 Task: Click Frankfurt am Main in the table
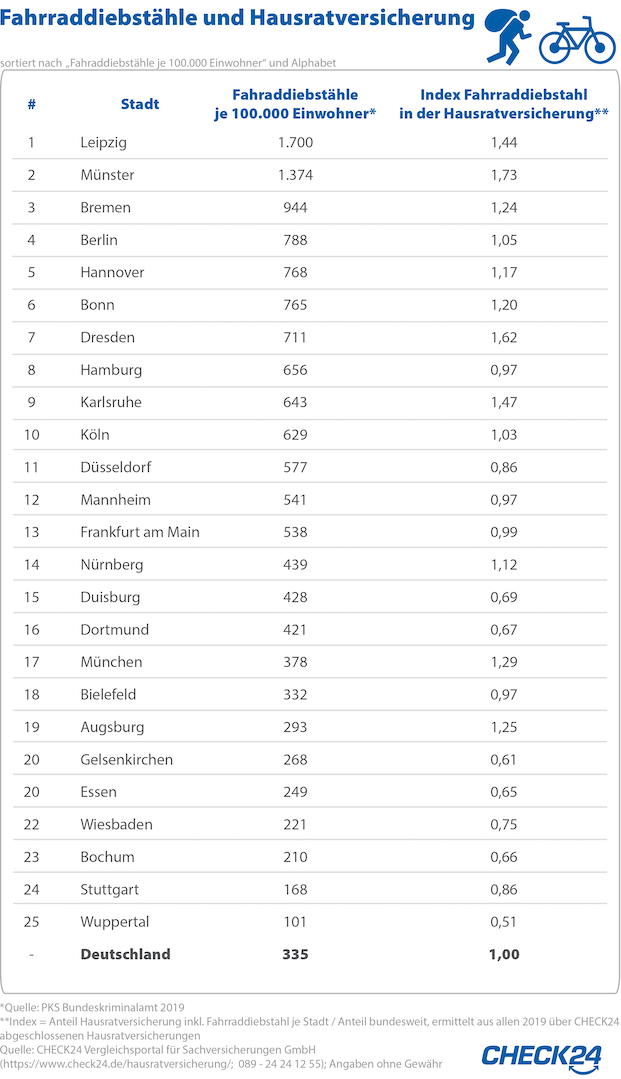(x=140, y=532)
